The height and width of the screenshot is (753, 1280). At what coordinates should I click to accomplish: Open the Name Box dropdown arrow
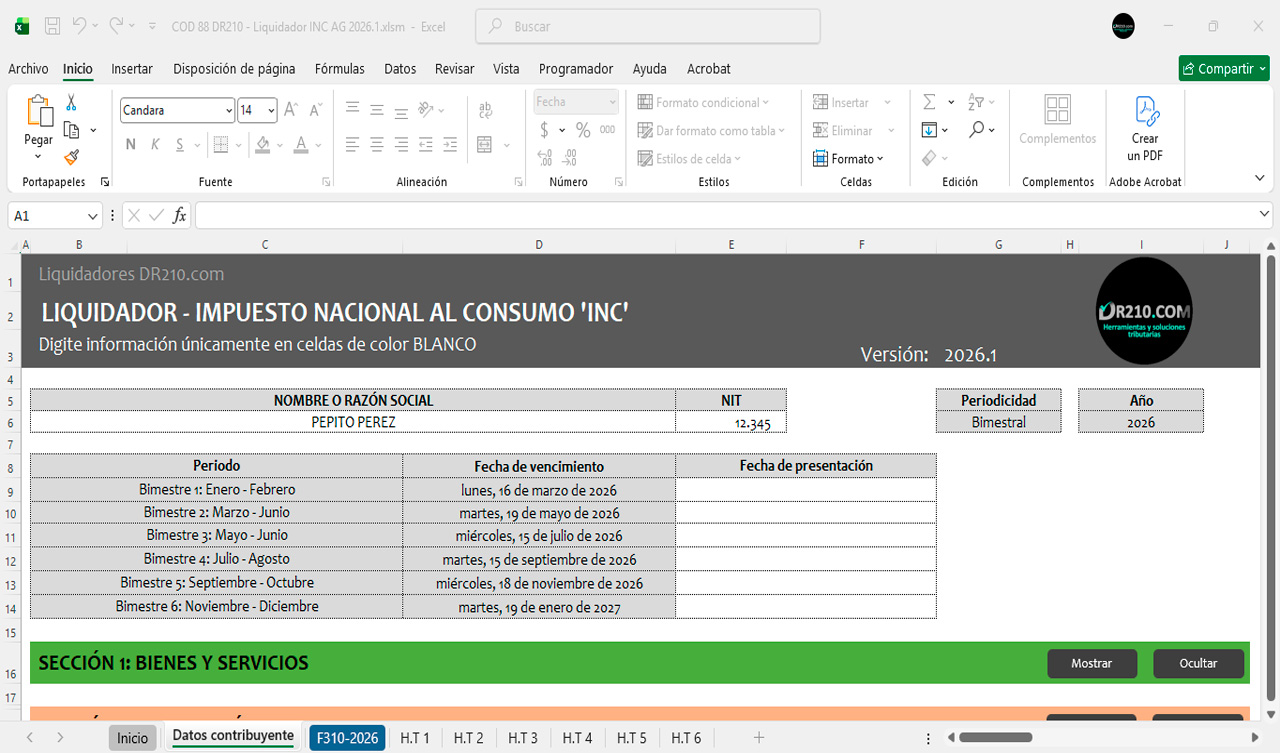coord(93,216)
